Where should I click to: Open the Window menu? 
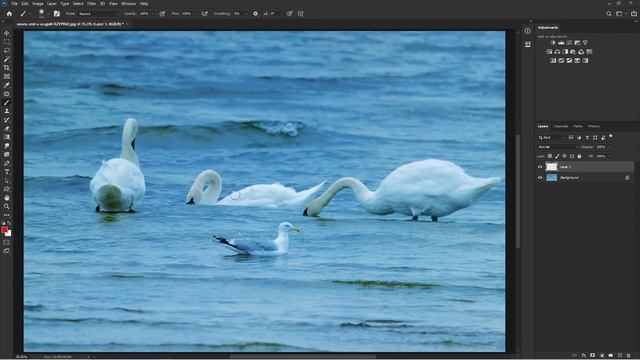pos(129,4)
